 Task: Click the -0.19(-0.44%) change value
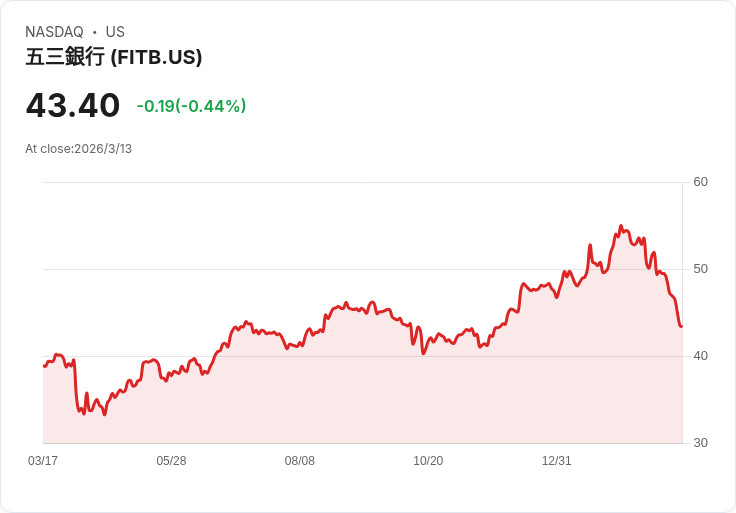click(x=192, y=106)
